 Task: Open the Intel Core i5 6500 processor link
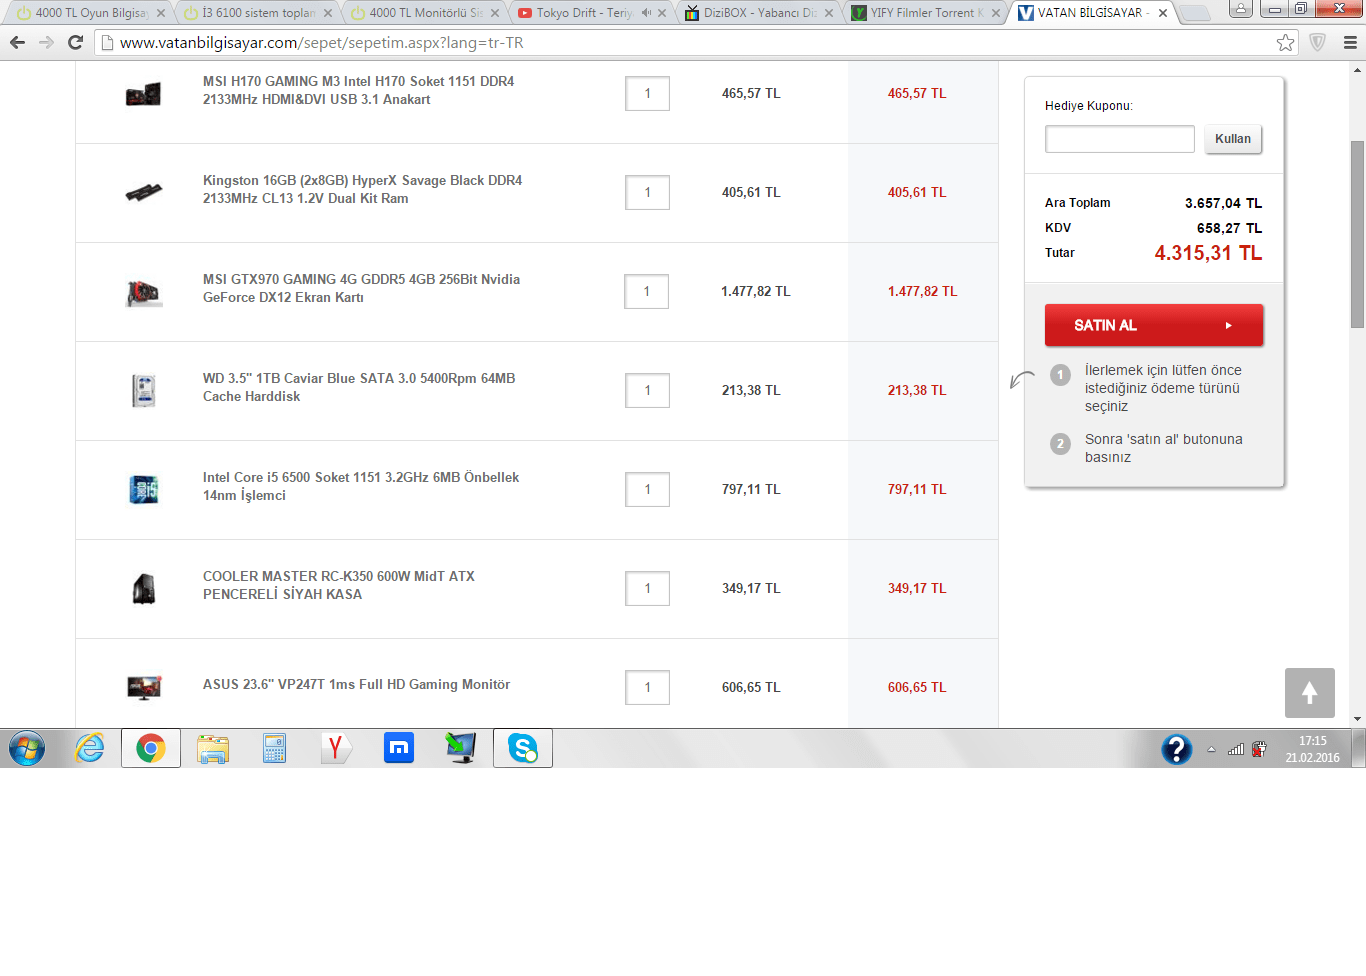pyautogui.click(x=361, y=486)
